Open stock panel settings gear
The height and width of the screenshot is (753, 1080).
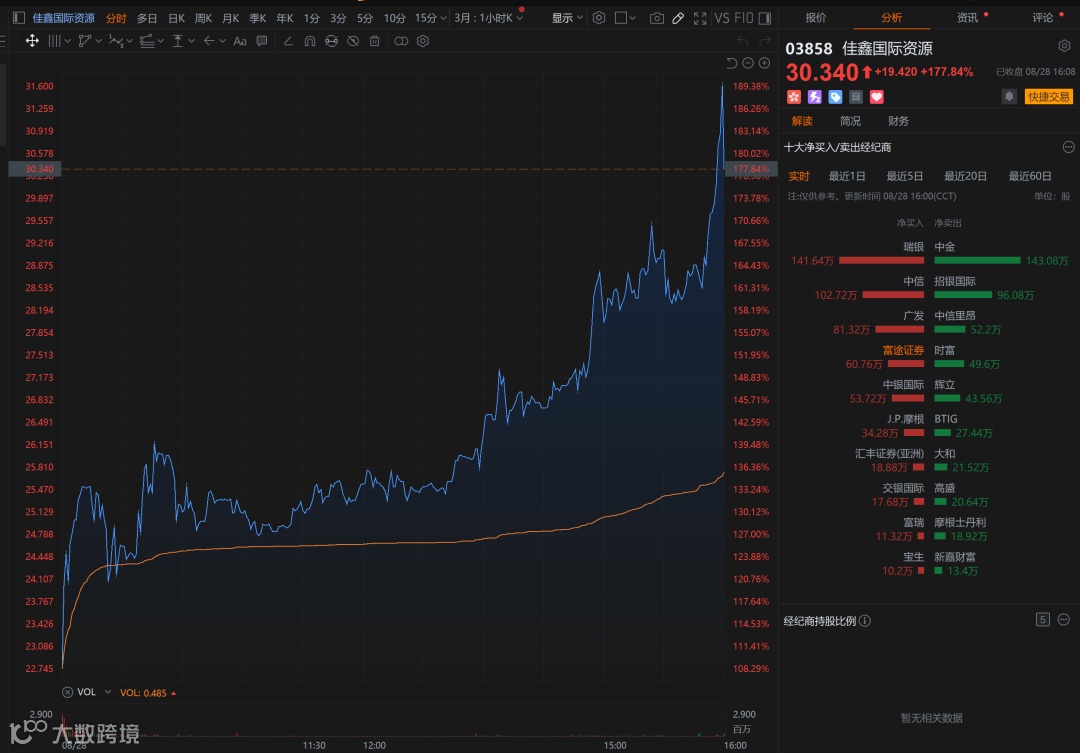pyautogui.click(x=1064, y=46)
